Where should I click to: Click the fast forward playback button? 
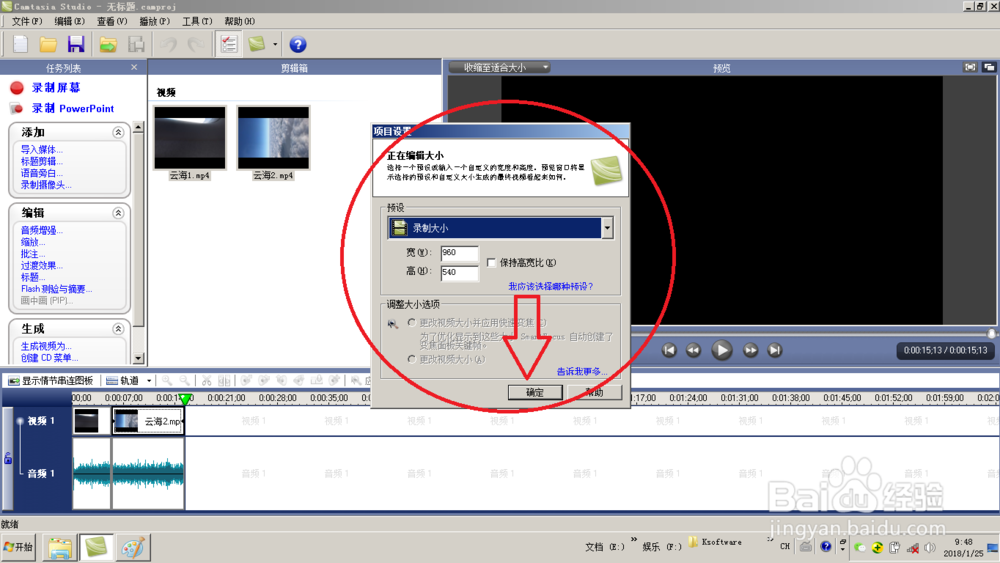pyautogui.click(x=751, y=350)
